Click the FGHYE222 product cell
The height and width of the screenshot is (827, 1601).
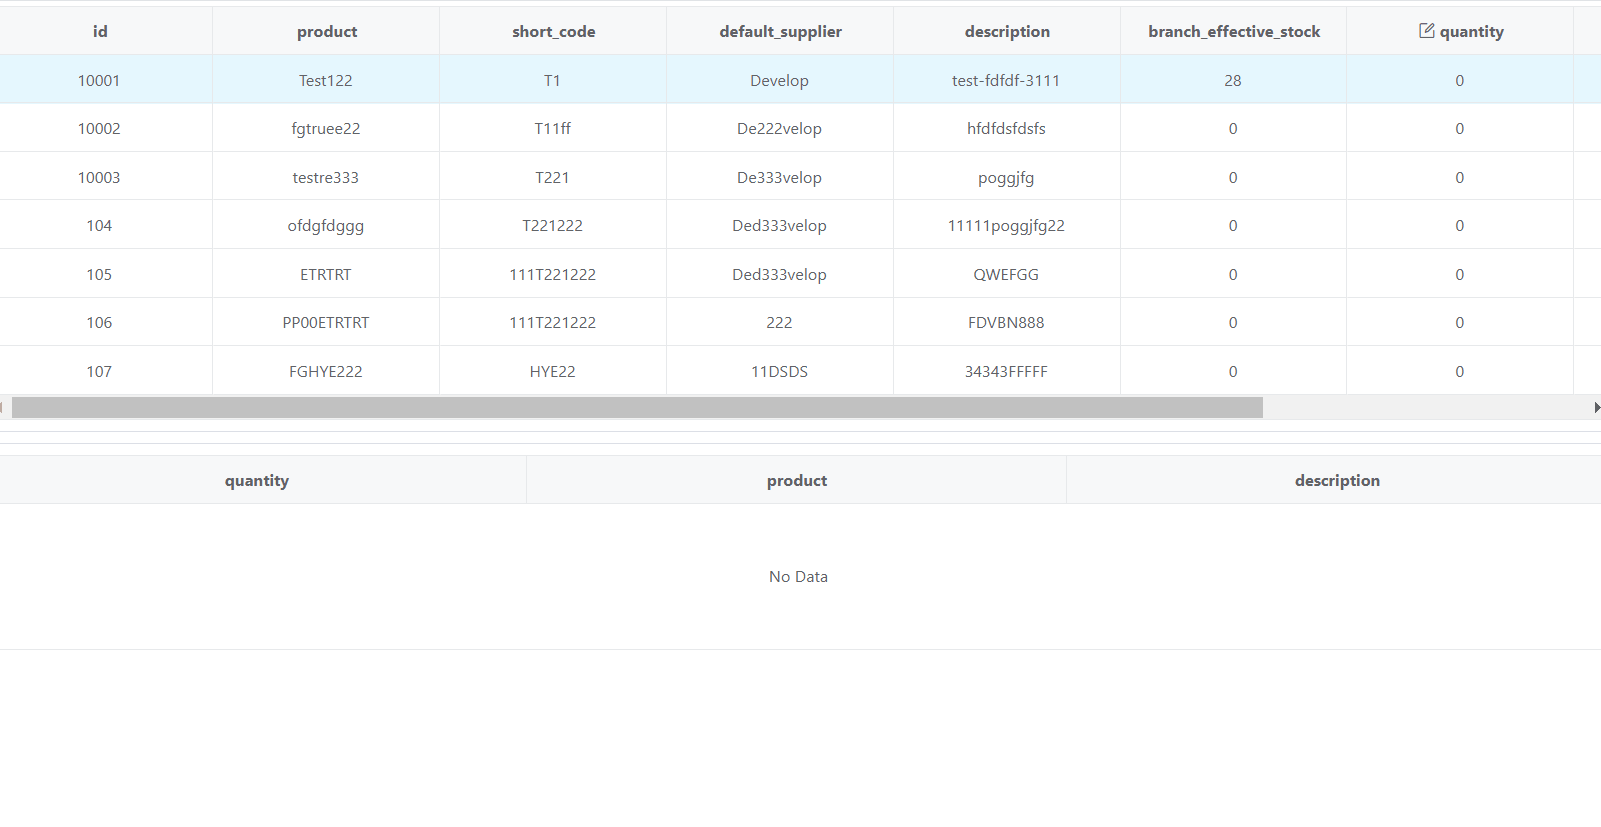point(326,371)
